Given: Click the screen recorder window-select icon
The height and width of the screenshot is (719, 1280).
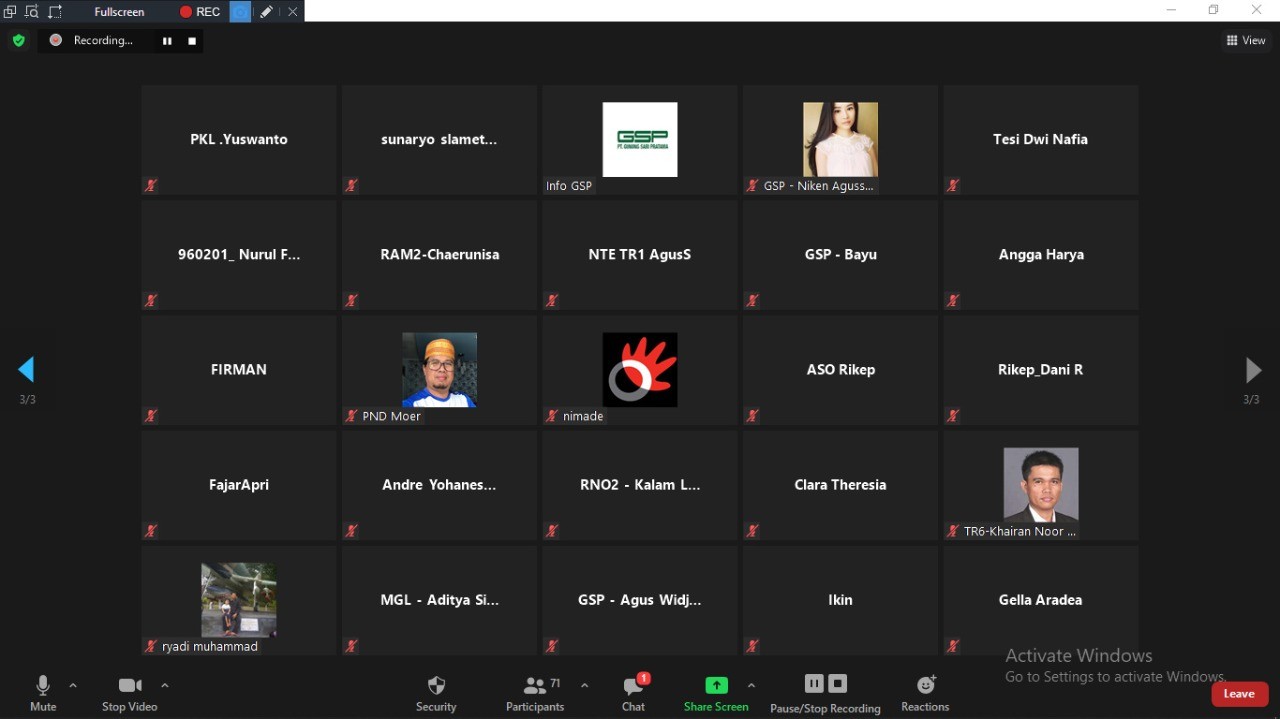Looking at the screenshot, I should point(10,11).
